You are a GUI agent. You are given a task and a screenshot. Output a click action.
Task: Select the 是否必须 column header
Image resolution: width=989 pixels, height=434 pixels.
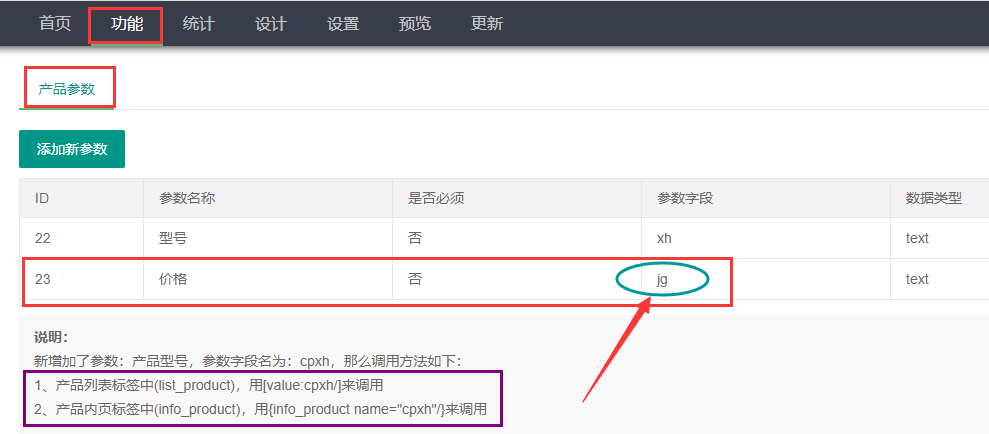(x=436, y=198)
